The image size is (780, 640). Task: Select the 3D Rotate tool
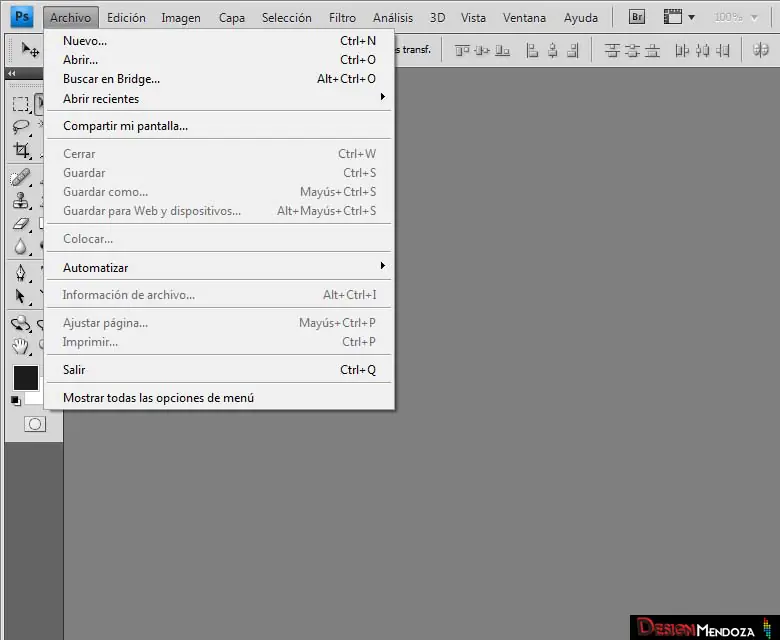tap(20, 324)
